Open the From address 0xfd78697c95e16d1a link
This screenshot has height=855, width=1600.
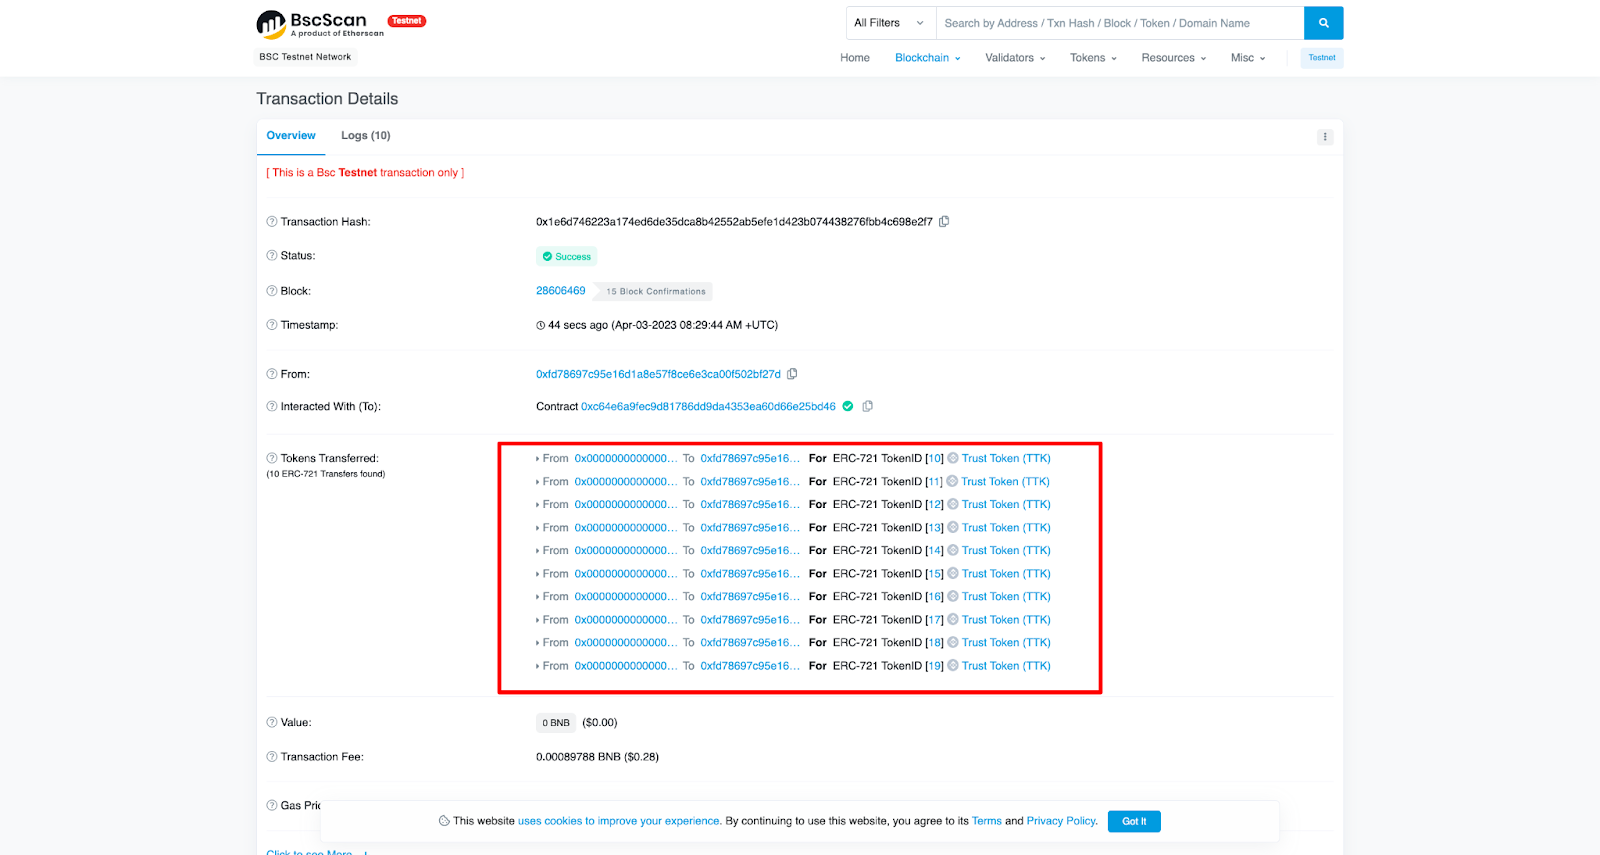coord(658,374)
